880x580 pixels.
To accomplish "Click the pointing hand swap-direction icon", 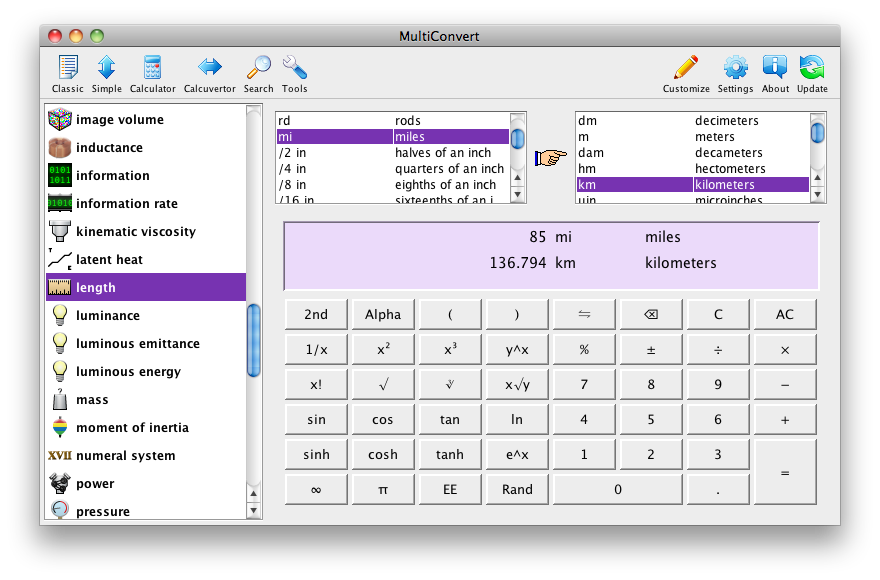I will tap(551, 158).
